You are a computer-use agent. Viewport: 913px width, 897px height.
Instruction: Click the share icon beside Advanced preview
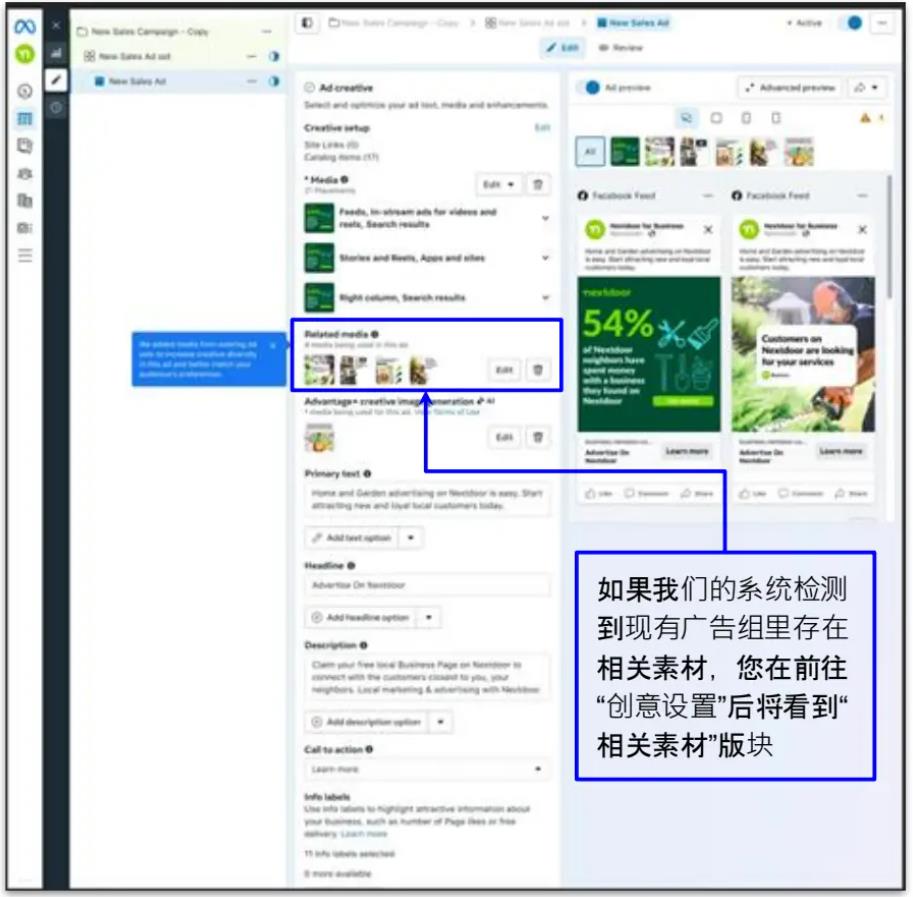[x=860, y=86]
